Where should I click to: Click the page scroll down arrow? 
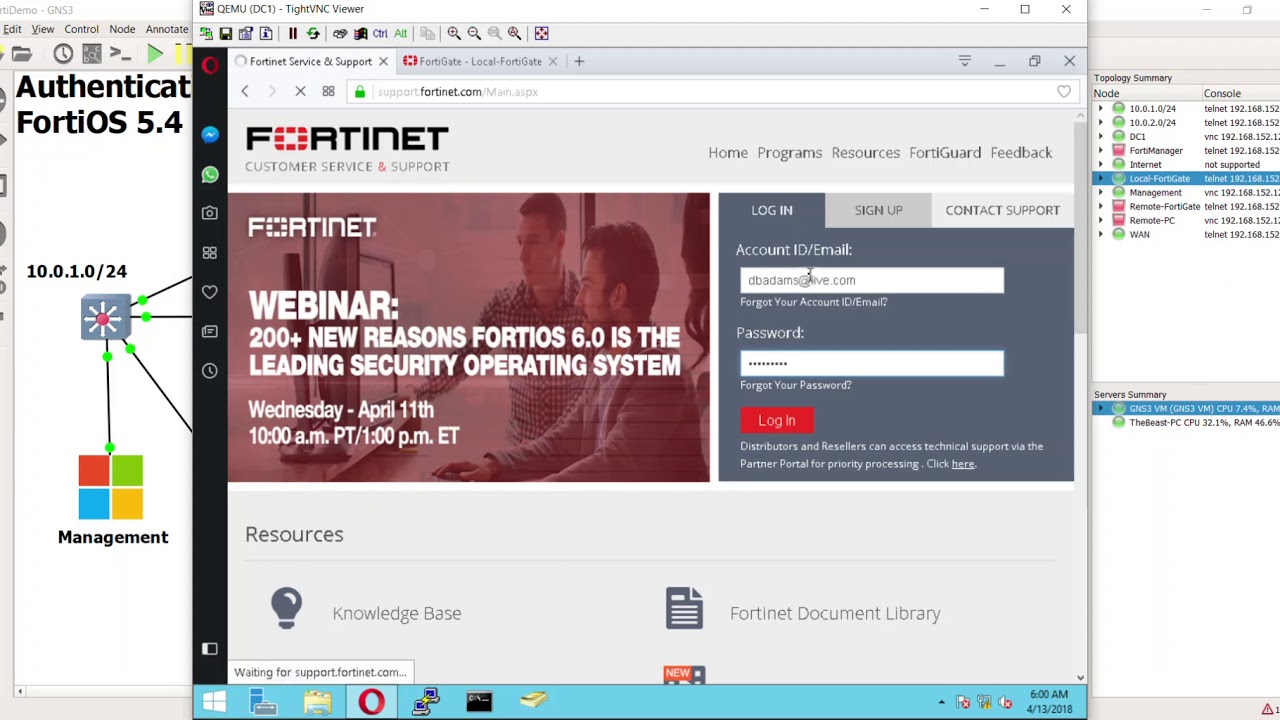pos(1080,678)
